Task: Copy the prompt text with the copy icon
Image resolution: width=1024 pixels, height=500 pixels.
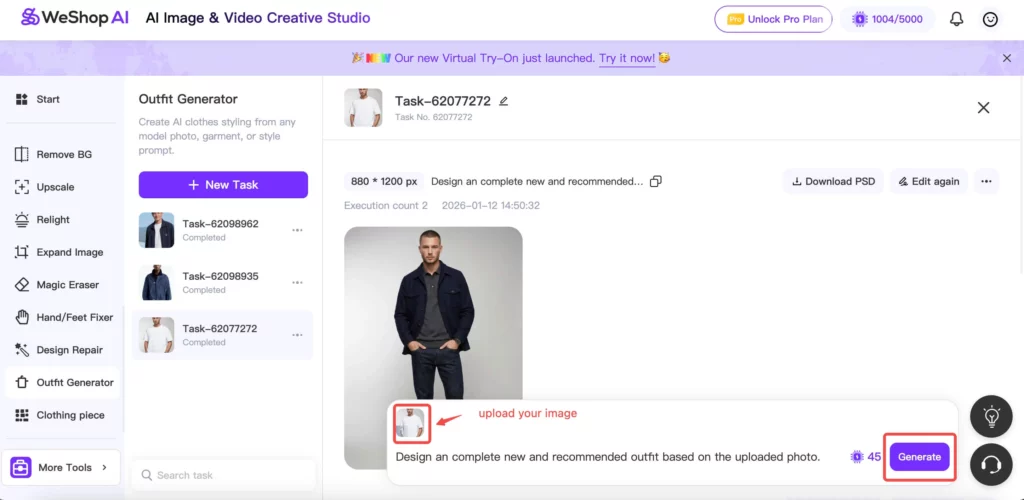Action: (x=656, y=182)
